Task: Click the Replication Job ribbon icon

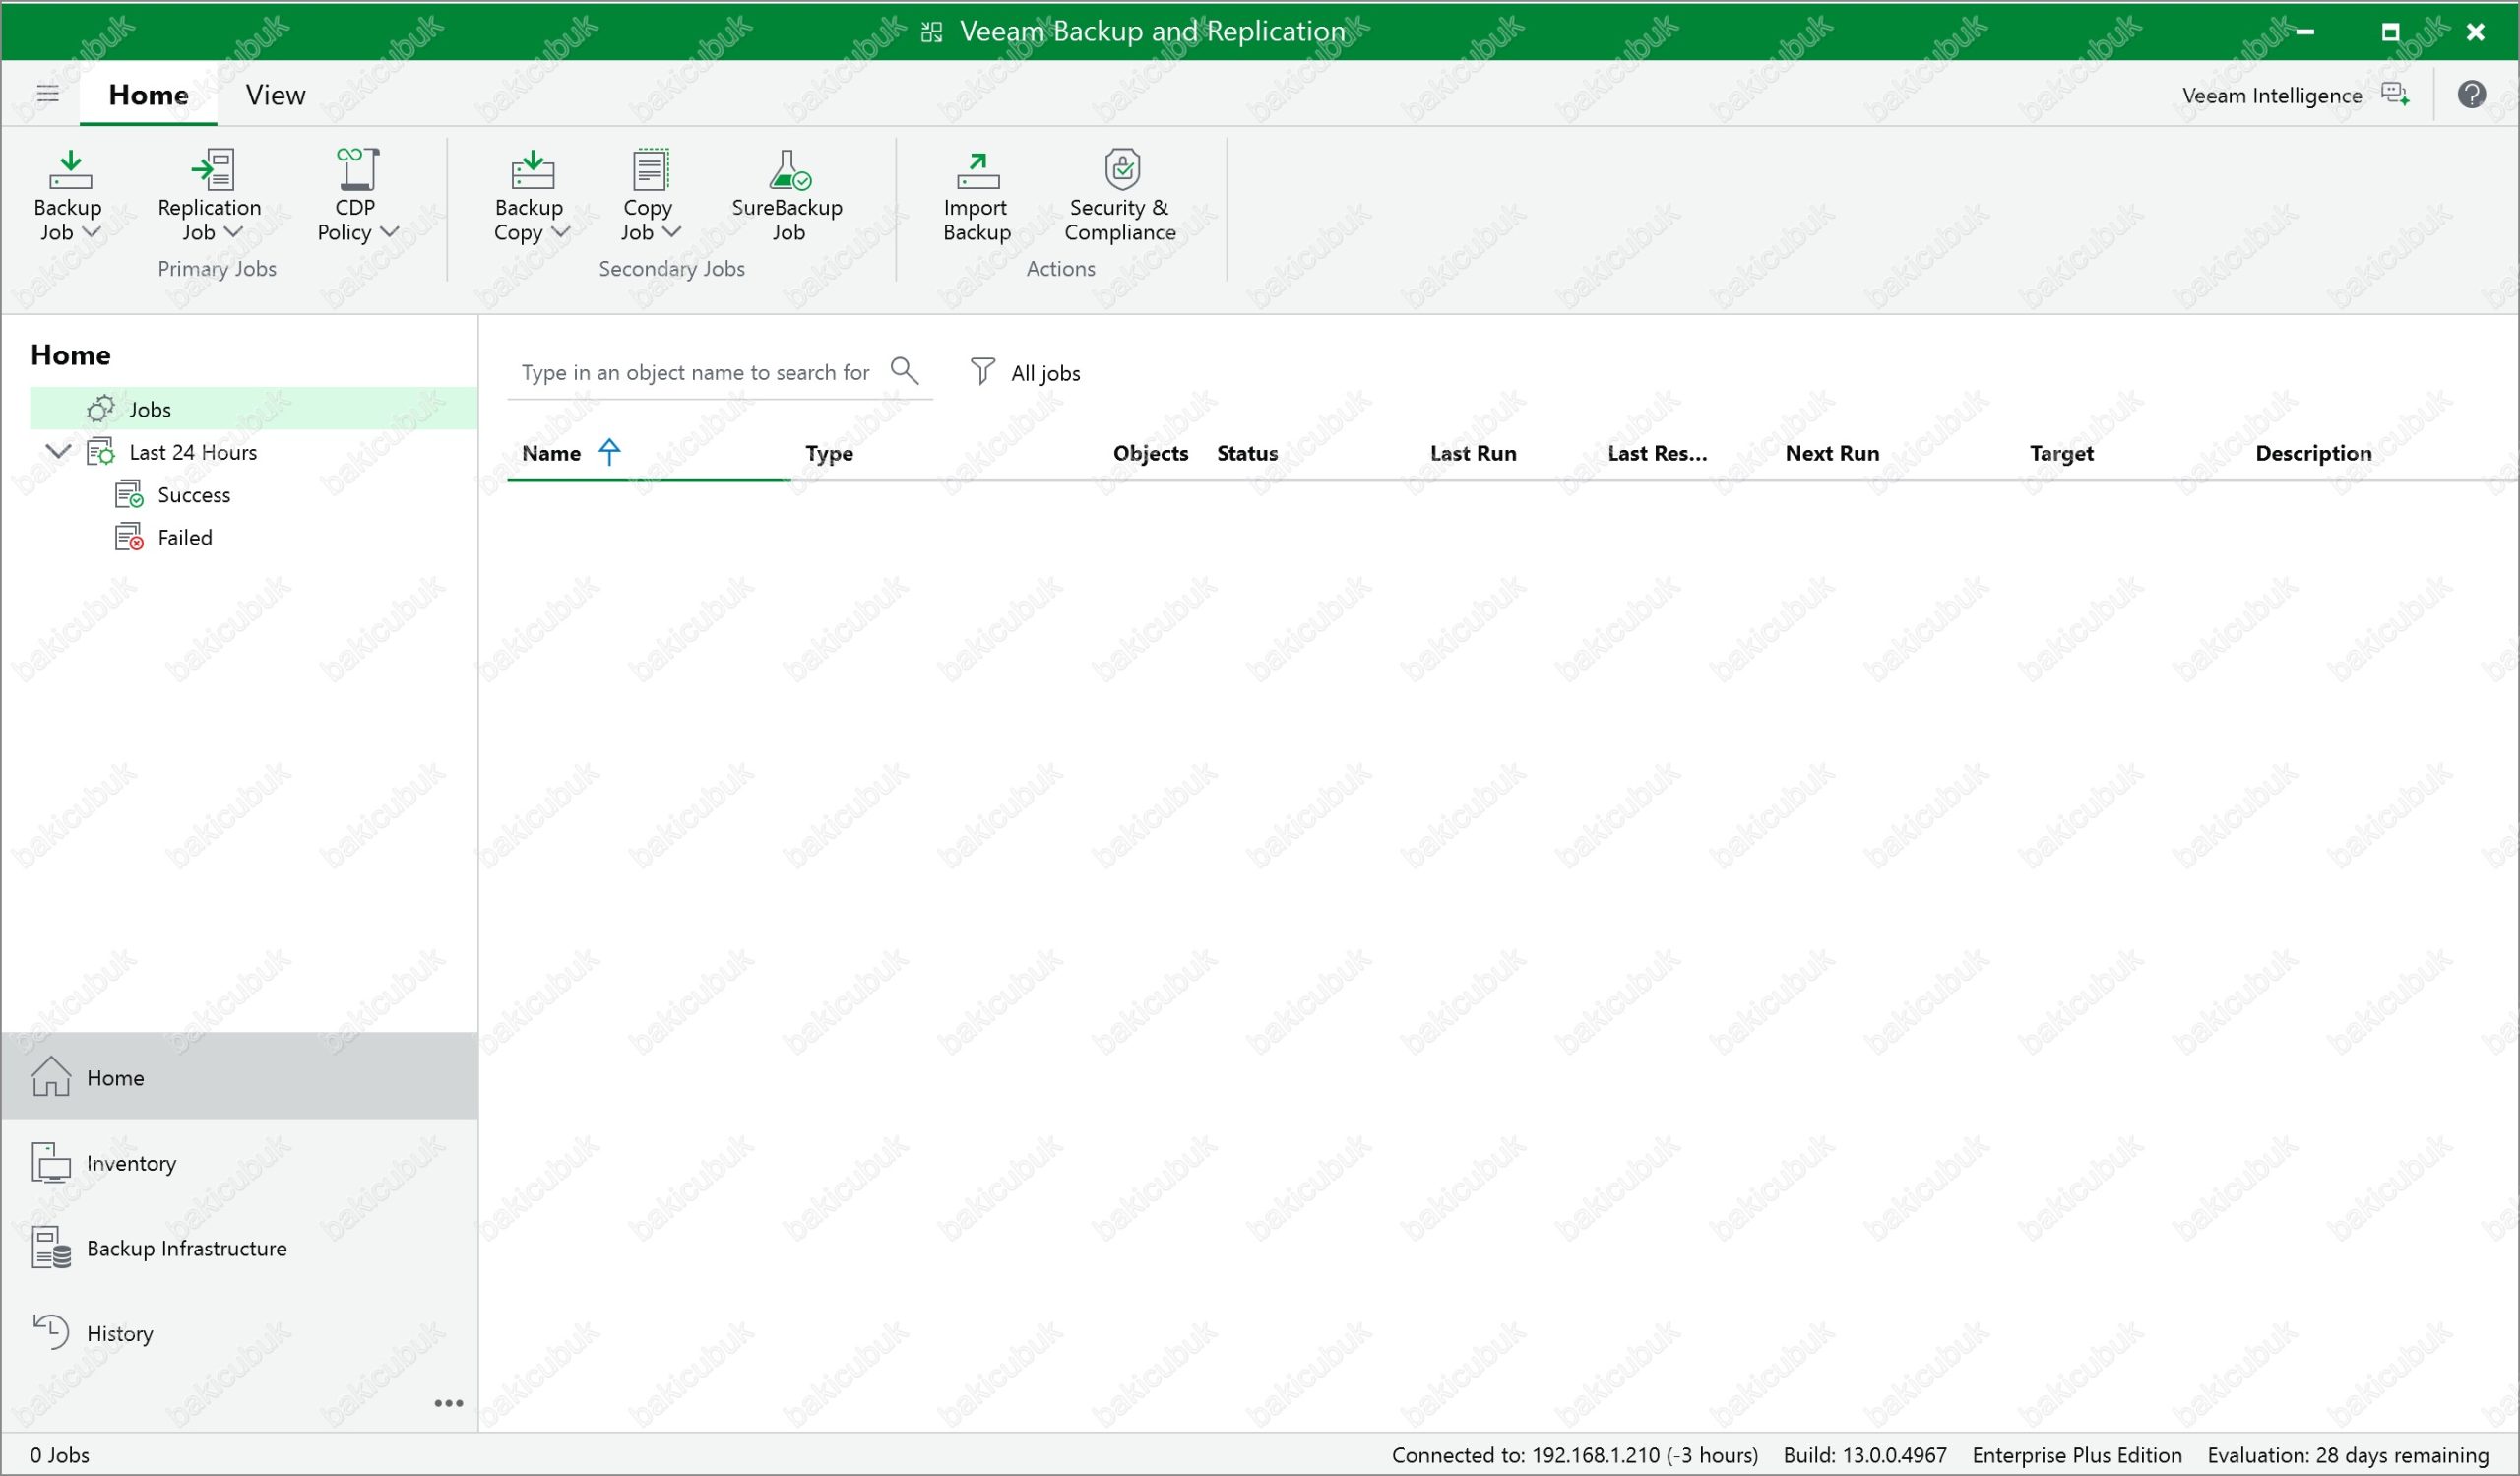Action: pos(210,171)
